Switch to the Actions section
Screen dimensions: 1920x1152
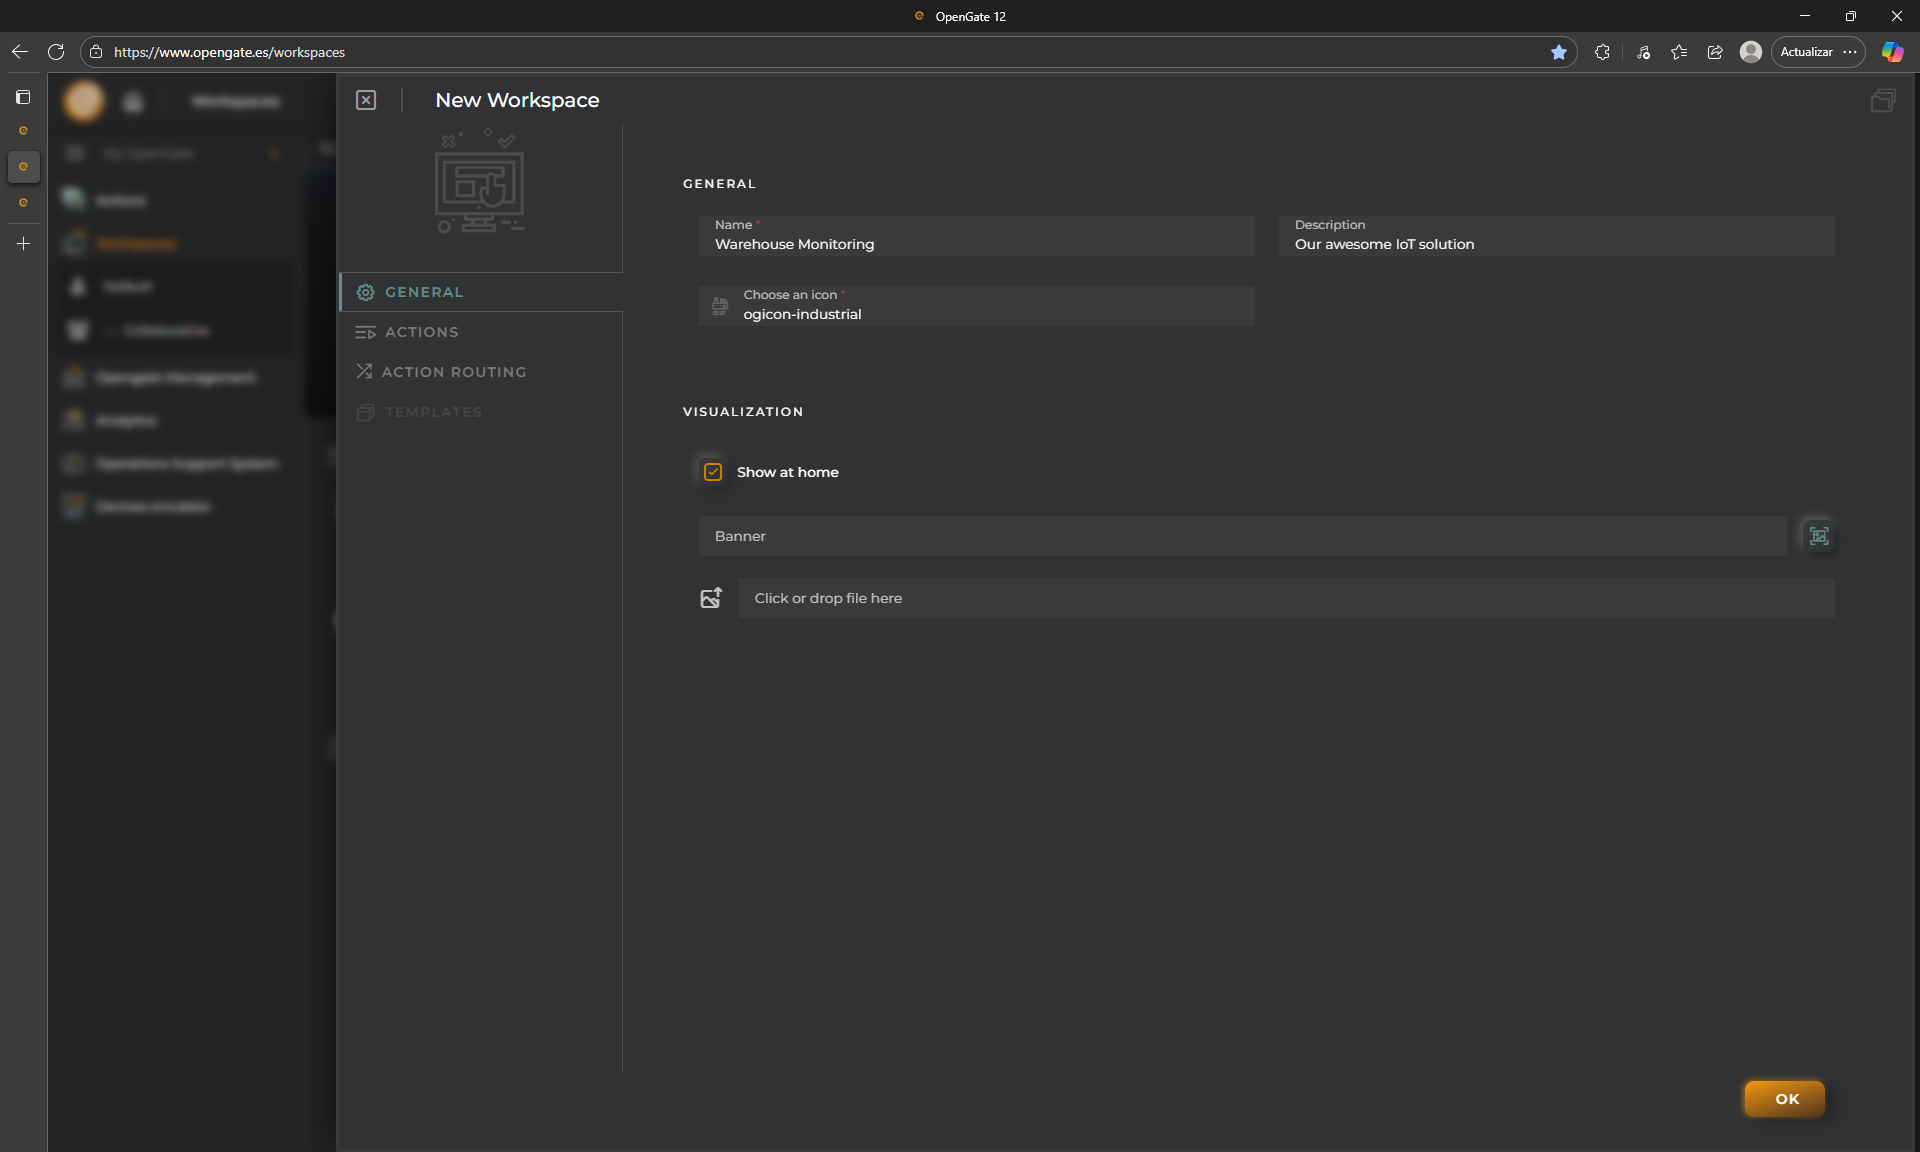tap(421, 332)
